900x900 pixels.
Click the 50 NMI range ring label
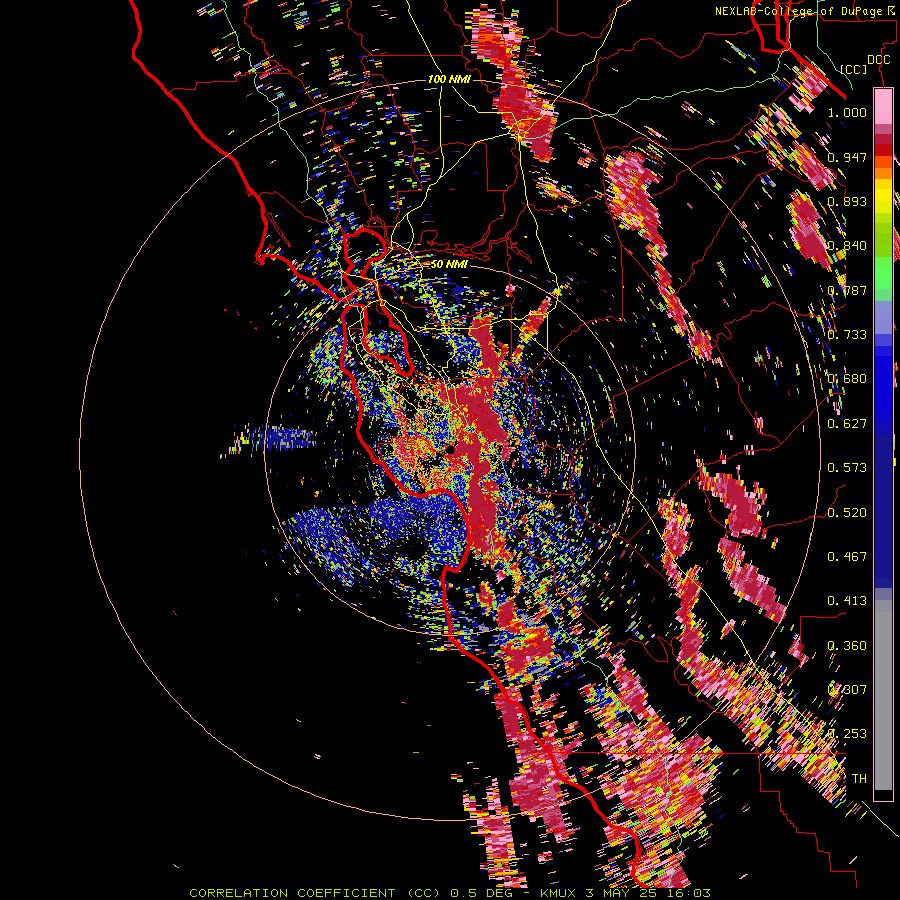click(x=449, y=264)
